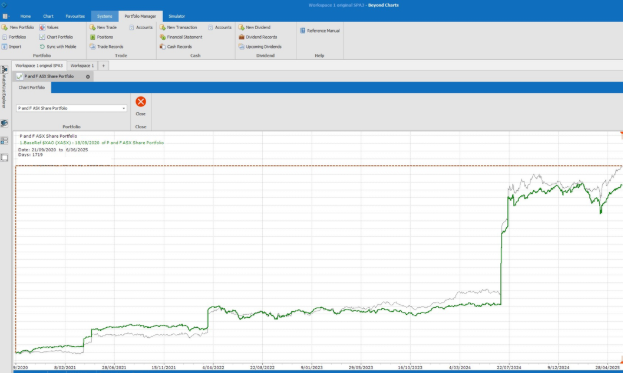Expand the portfolio selection dropdown
Screen dimensions: 623x373
tap(124, 108)
